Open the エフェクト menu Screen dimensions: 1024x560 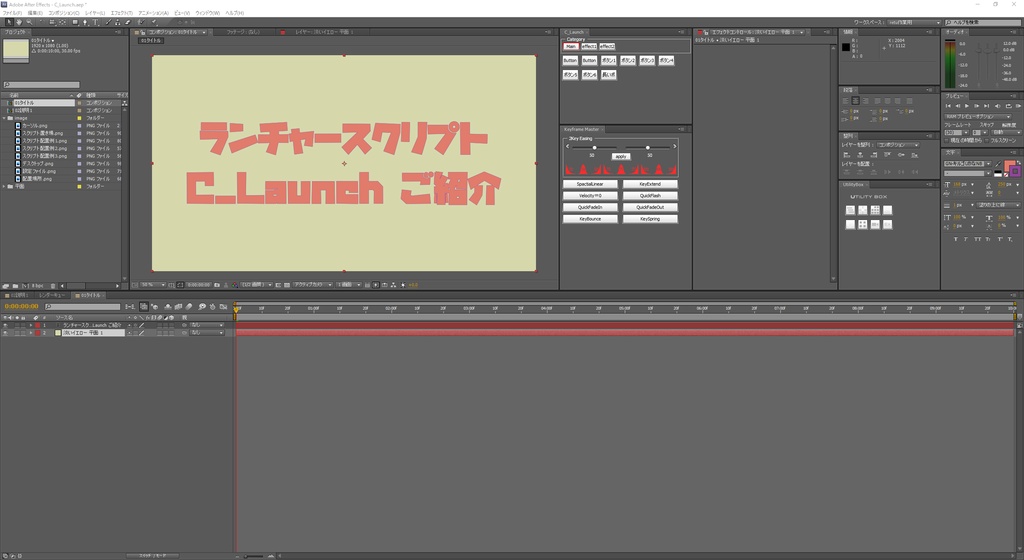[x=121, y=12]
